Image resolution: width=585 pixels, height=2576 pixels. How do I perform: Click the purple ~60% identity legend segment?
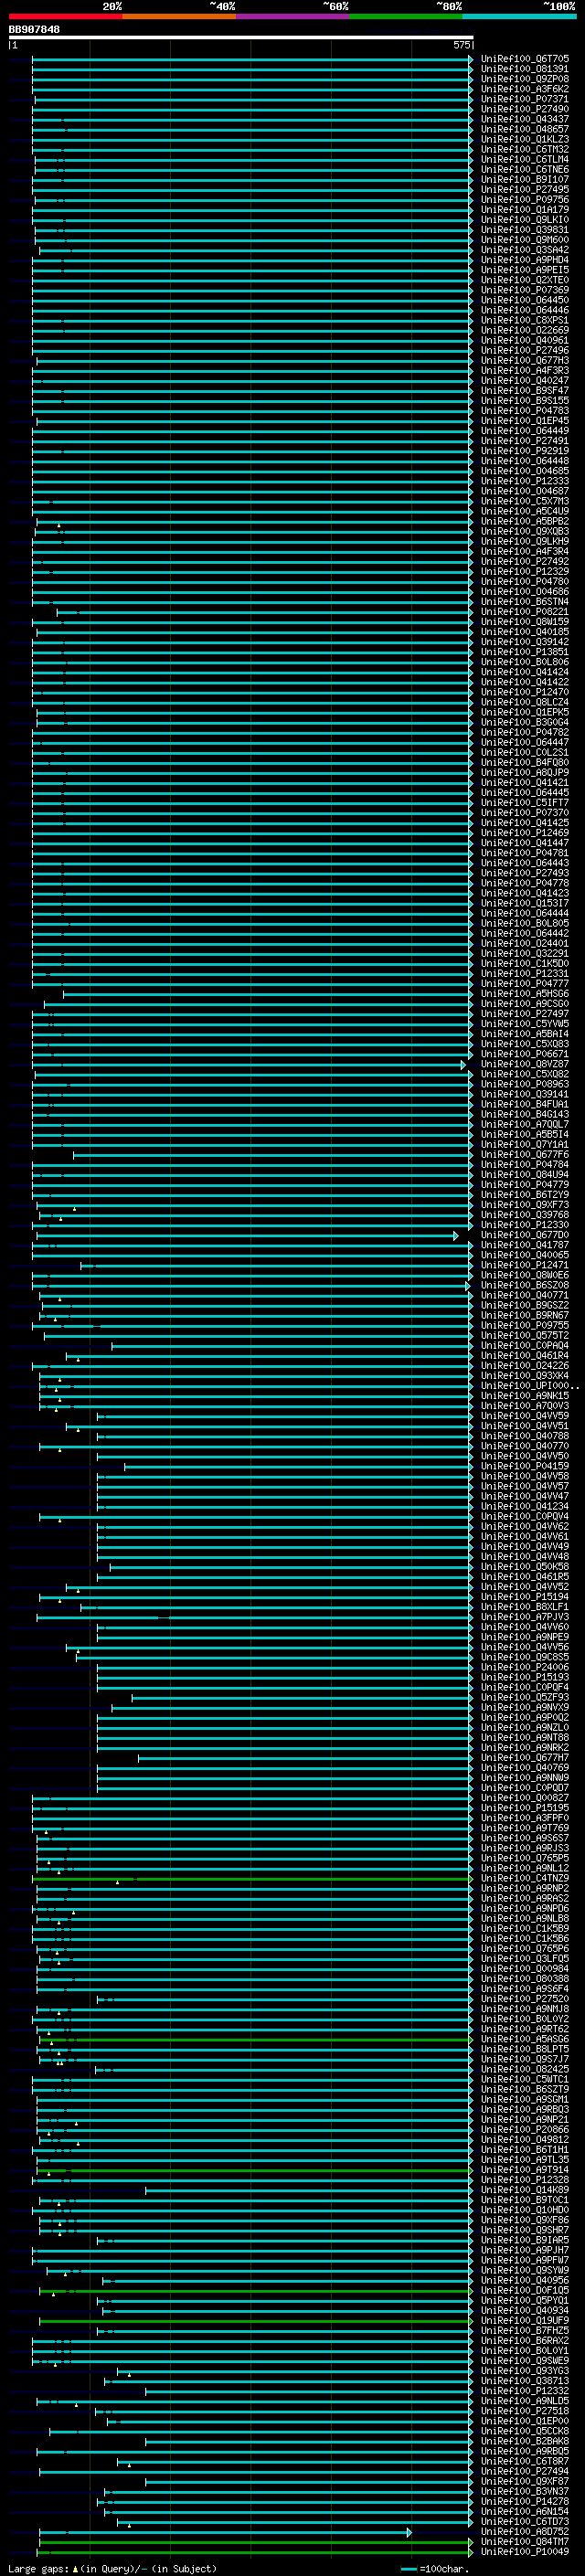click(293, 16)
